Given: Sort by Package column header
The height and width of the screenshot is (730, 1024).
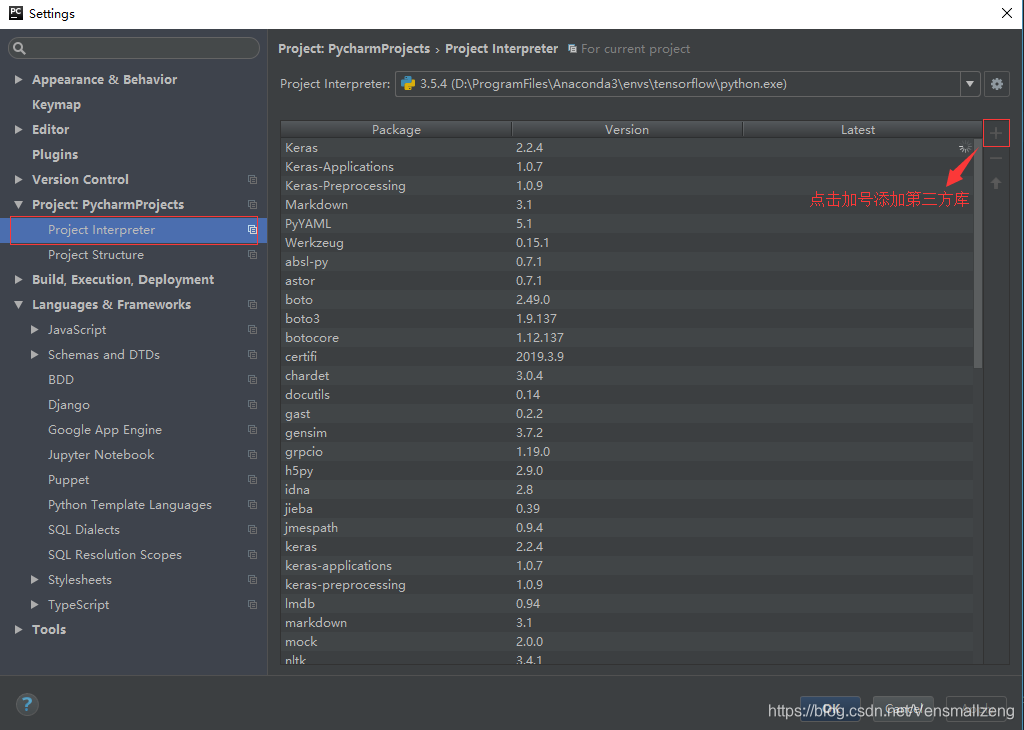Looking at the screenshot, I should 396,129.
